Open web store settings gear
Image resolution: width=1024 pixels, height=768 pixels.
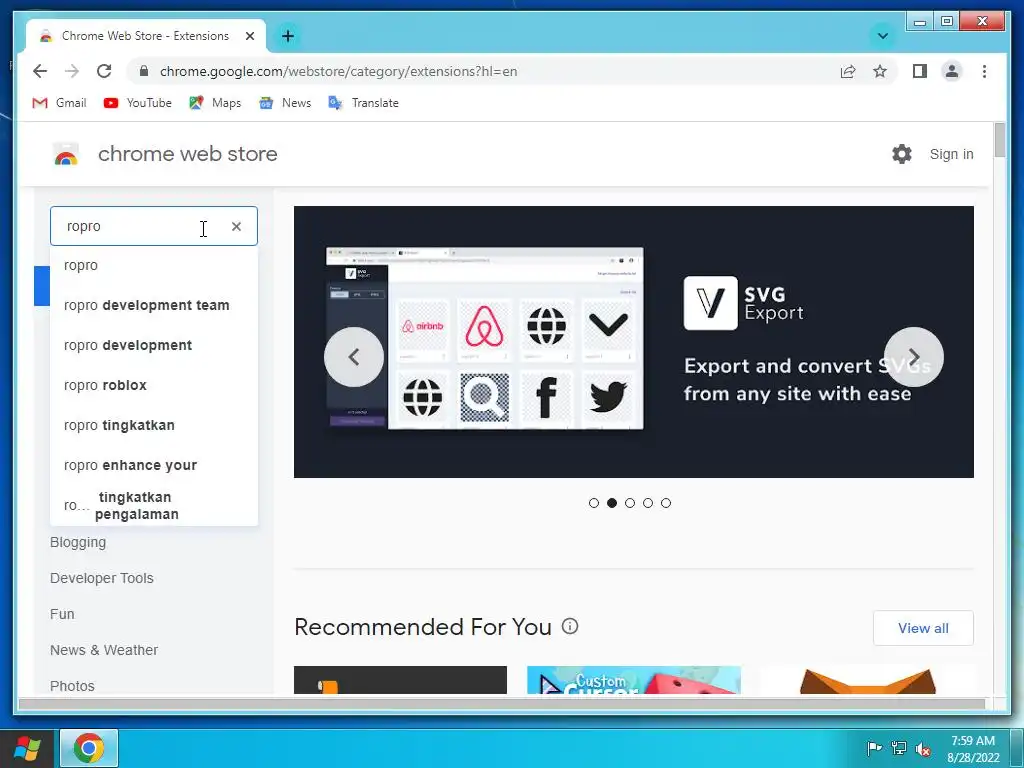click(x=901, y=154)
